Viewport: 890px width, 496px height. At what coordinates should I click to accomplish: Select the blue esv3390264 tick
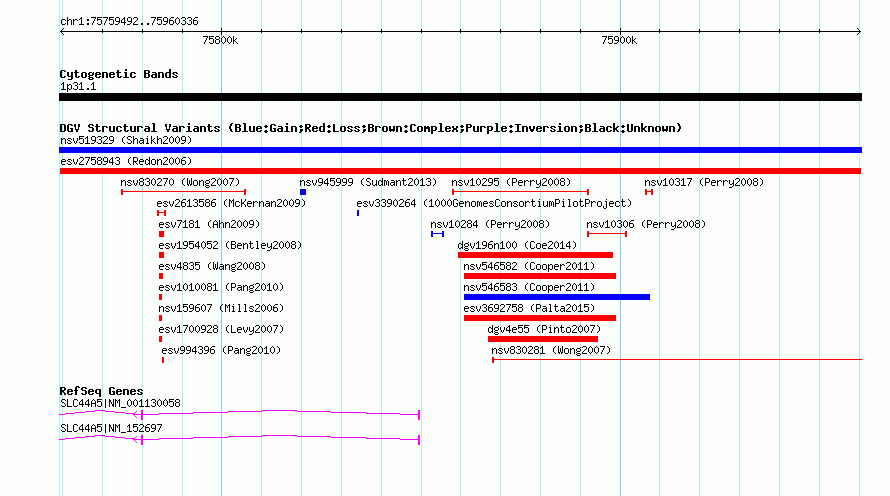click(x=358, y=213)
